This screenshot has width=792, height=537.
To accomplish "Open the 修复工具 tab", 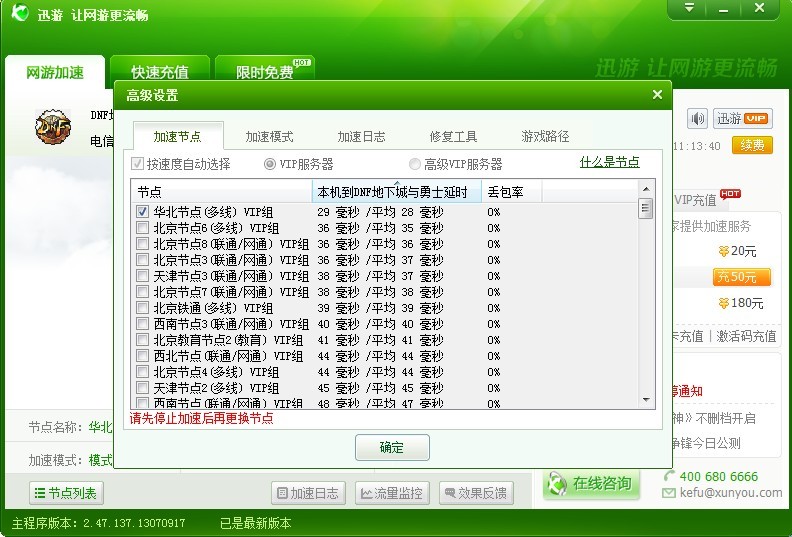I will pyautogui.click(x=453, y=136).
